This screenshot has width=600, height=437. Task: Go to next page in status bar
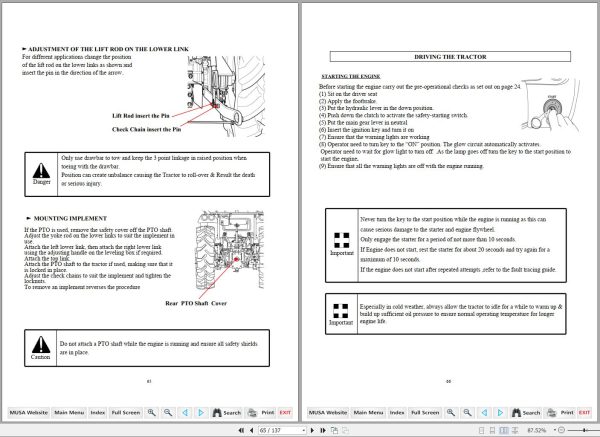coord(312,430)
